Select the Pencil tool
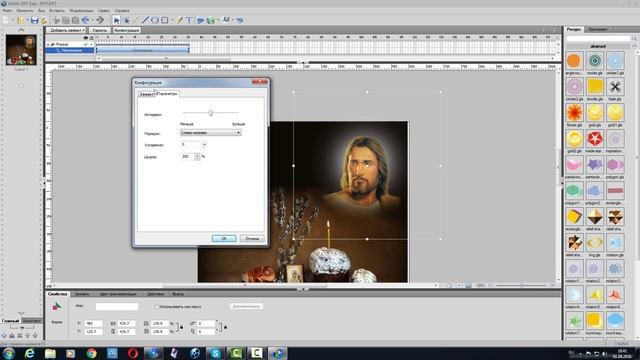640x360 pixels. (x=179, y=20)
